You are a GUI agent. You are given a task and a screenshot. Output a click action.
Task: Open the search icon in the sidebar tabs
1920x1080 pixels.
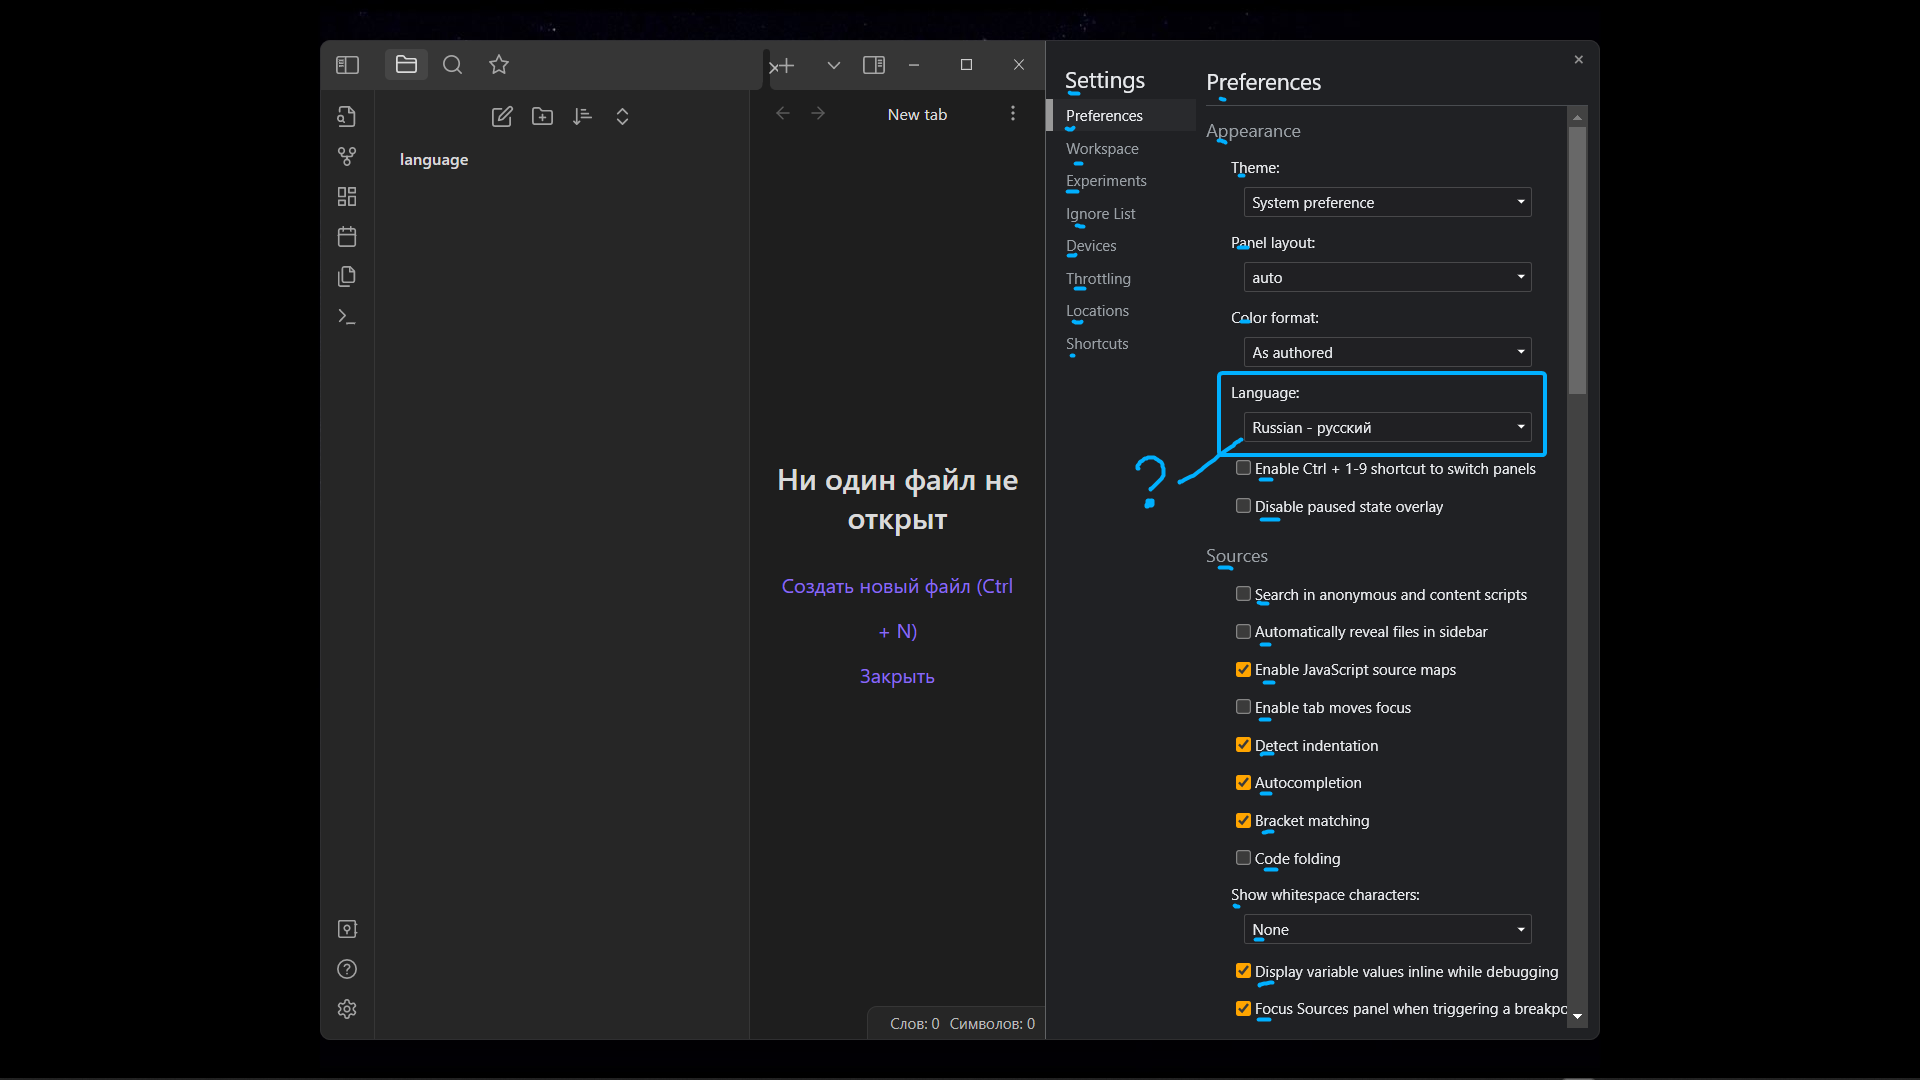tap(452, 65)
